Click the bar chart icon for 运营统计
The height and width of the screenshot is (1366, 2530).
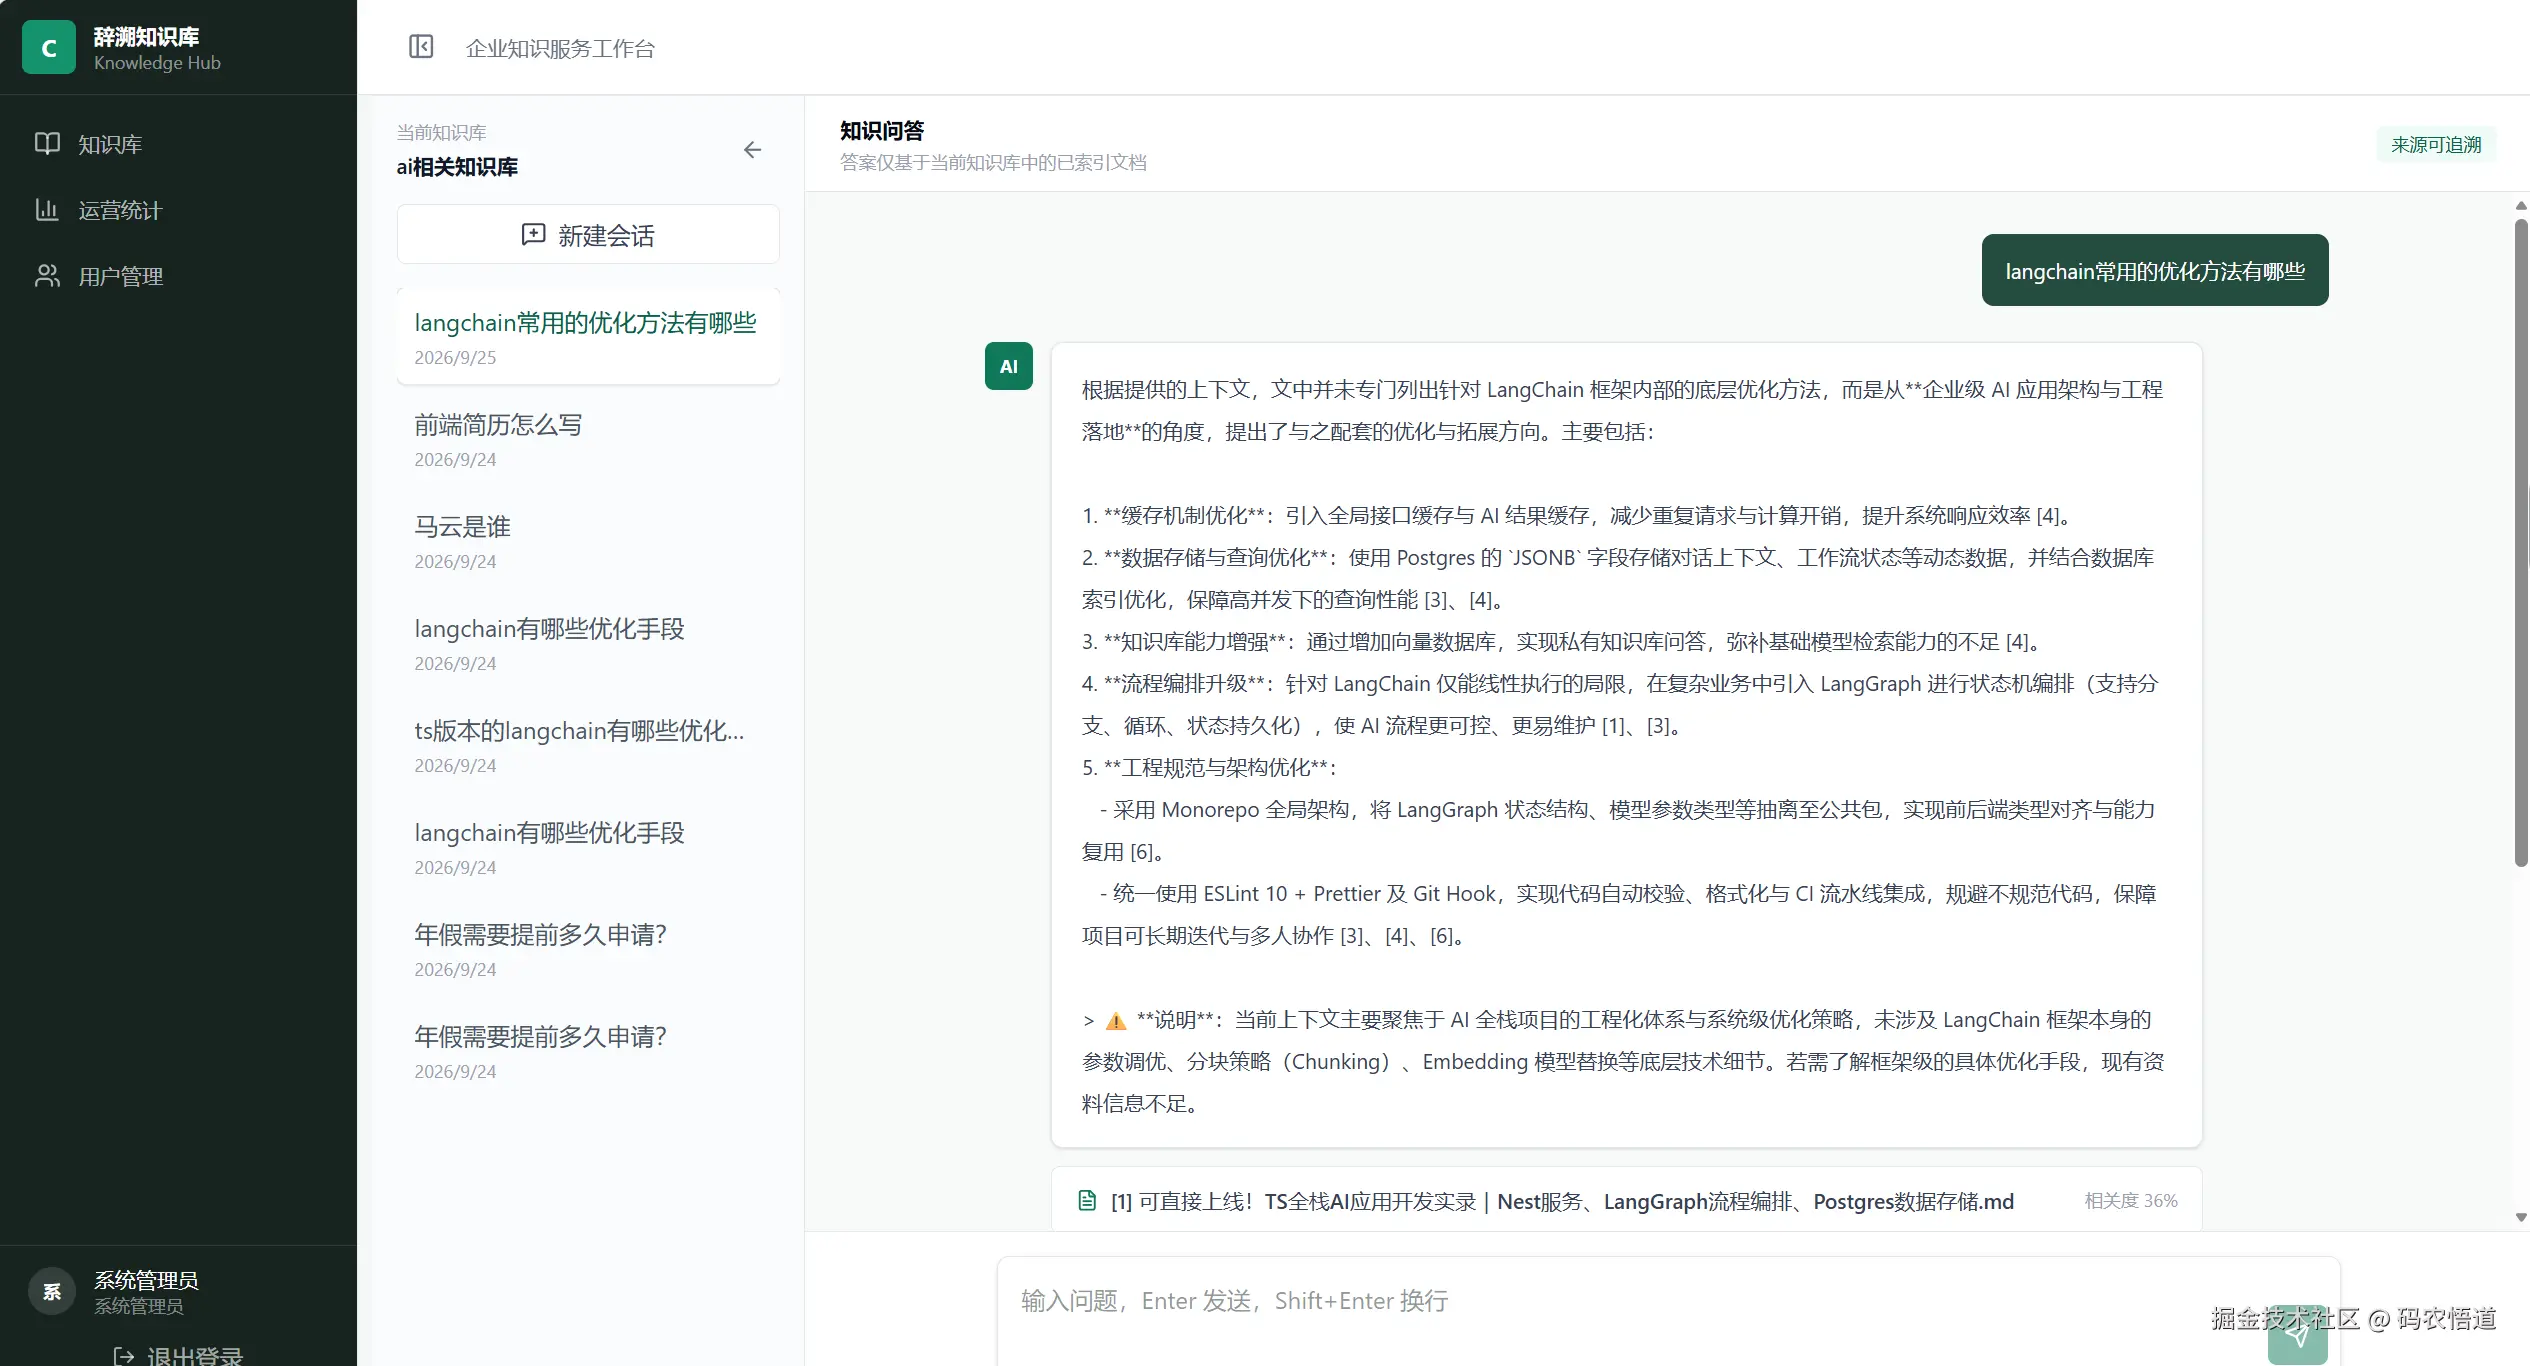pos(47,210)
